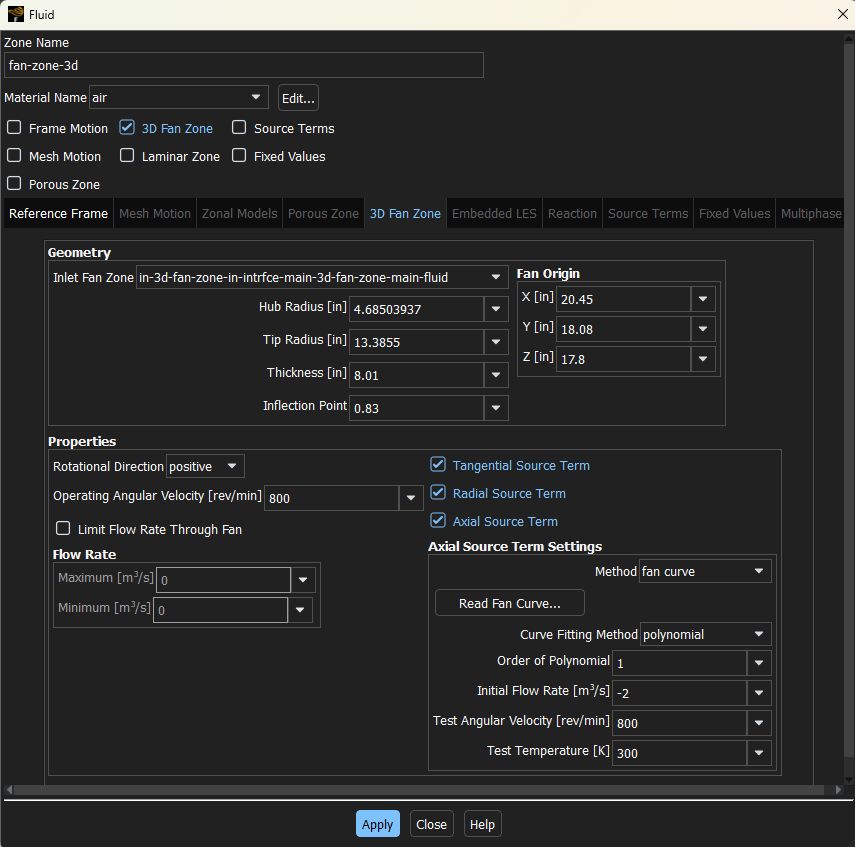
Task: Click the Order of Polynomial dropdown arrow
Action: point(759,663)
